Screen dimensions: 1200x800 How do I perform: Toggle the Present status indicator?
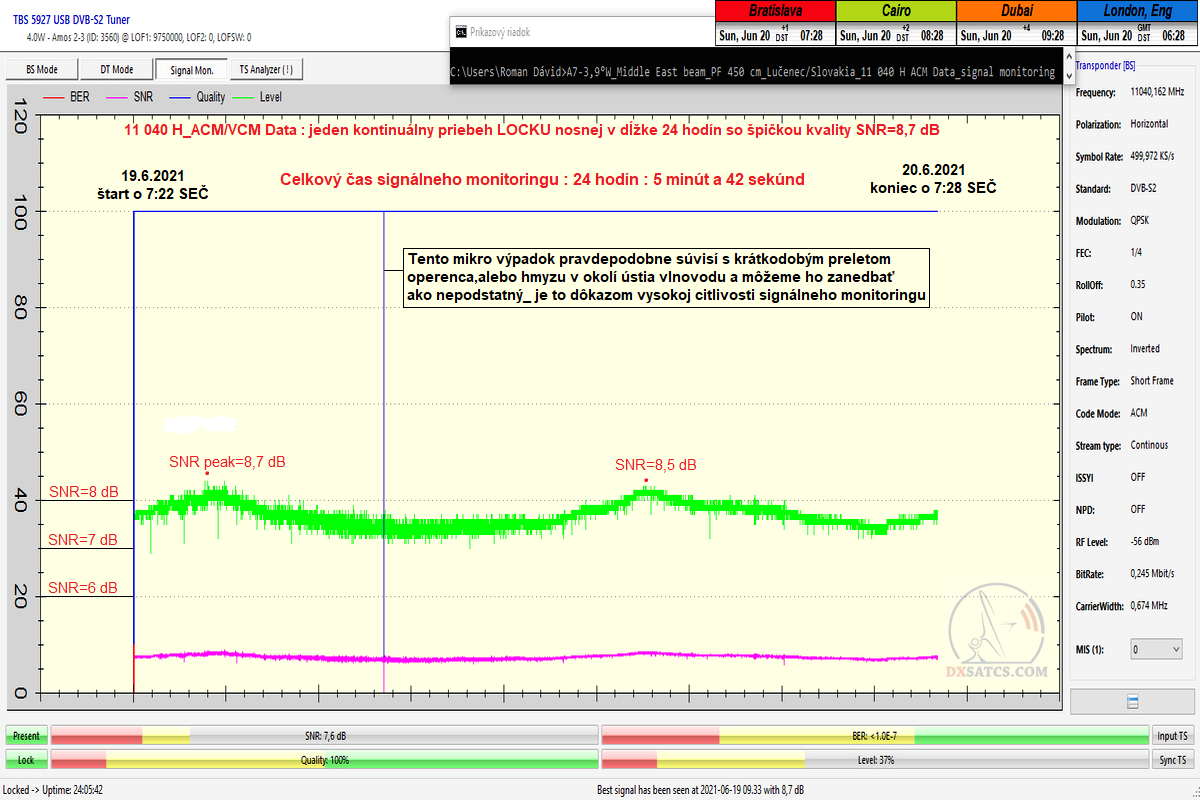pos(26,736)
